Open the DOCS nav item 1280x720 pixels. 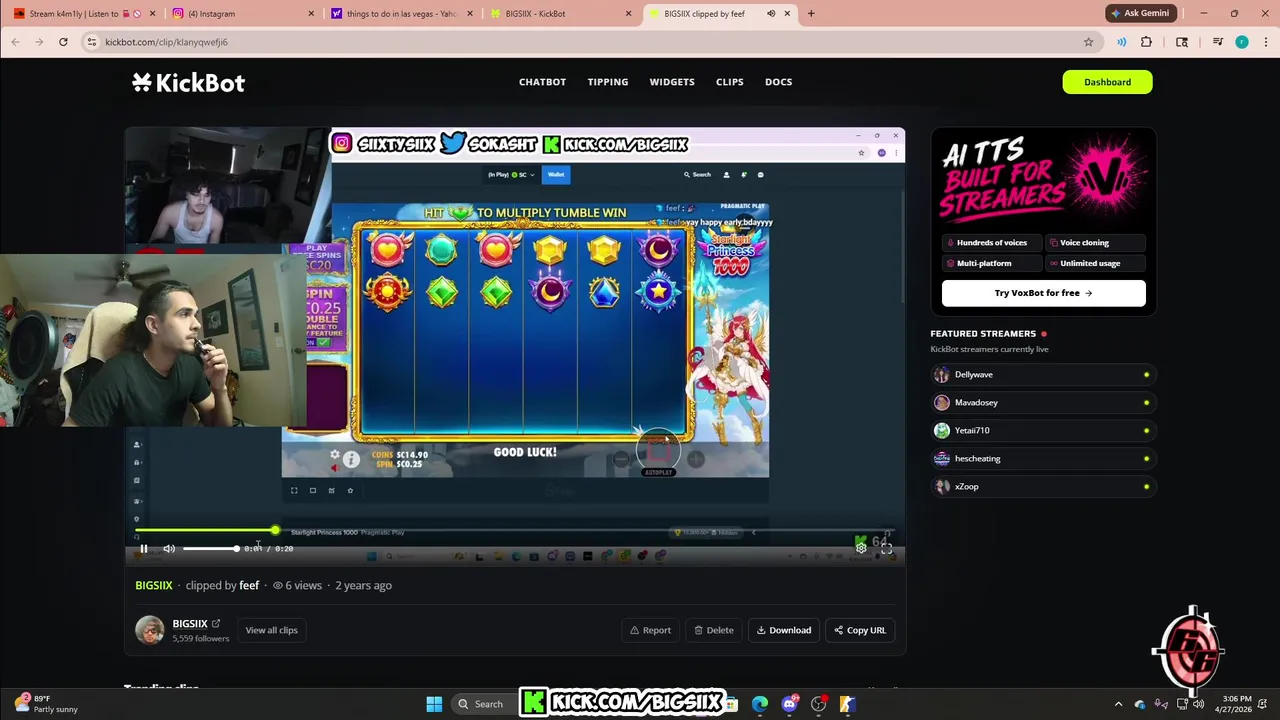coord(779,82)
